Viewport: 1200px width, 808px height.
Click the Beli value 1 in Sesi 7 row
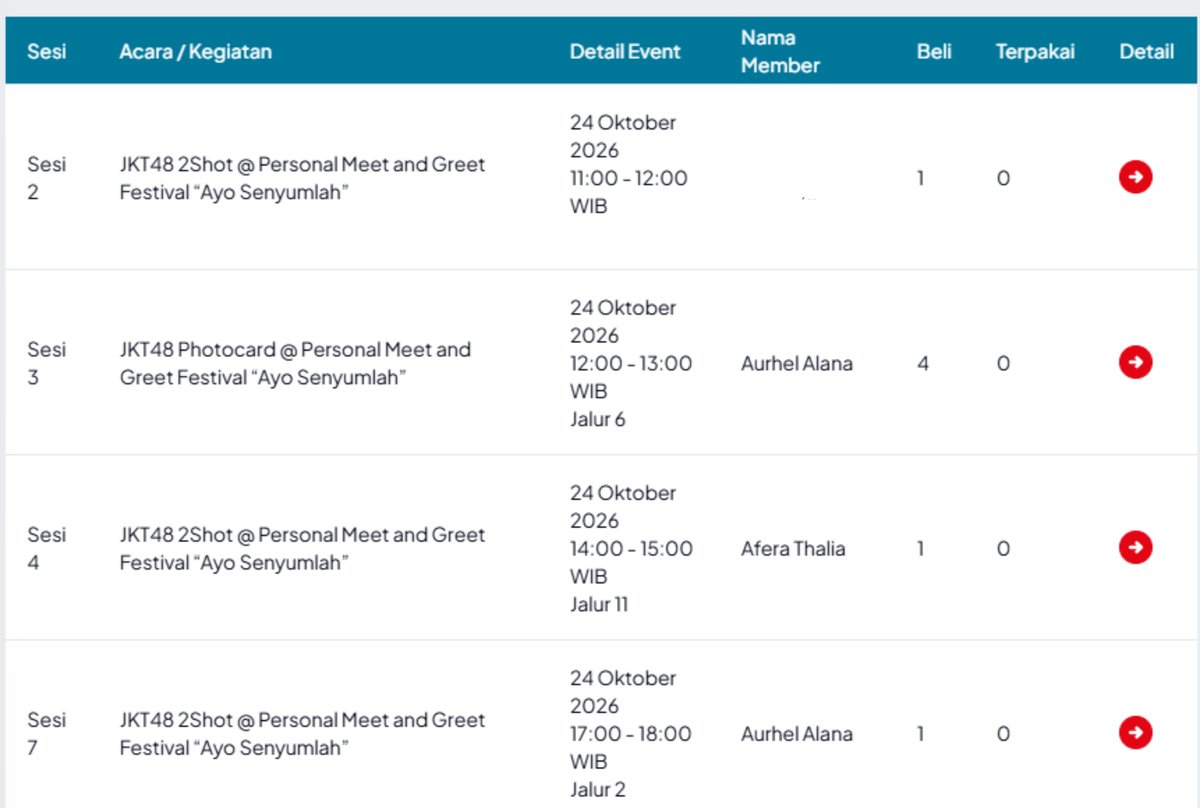921,733
